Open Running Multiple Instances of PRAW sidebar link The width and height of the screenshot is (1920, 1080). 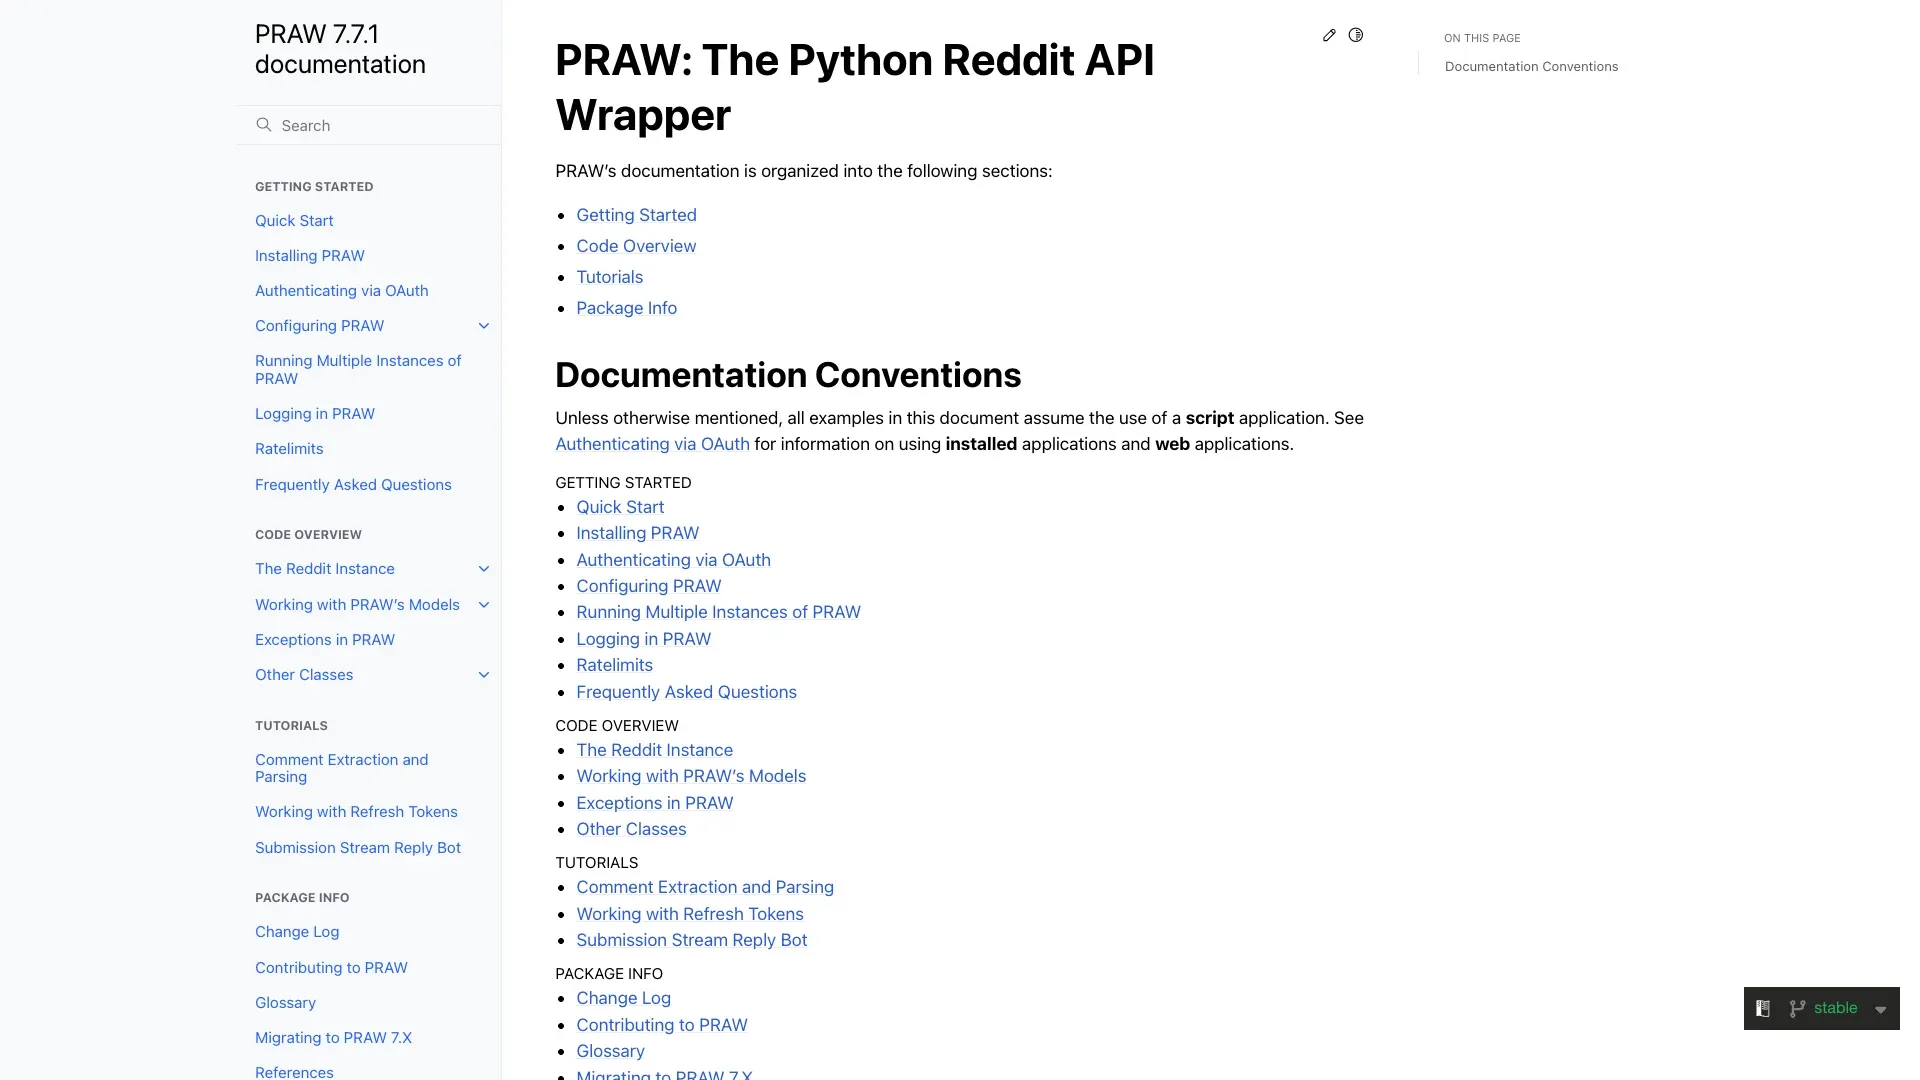[358, 370]
